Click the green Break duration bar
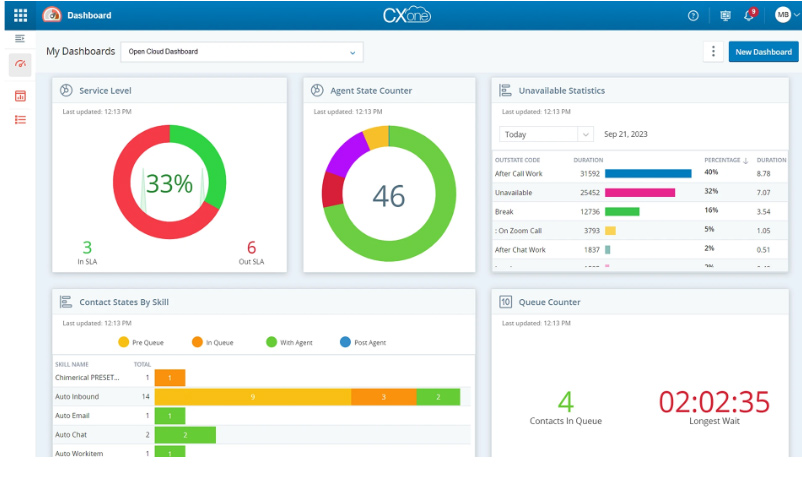The image size is (802, 477). point(622,211)
